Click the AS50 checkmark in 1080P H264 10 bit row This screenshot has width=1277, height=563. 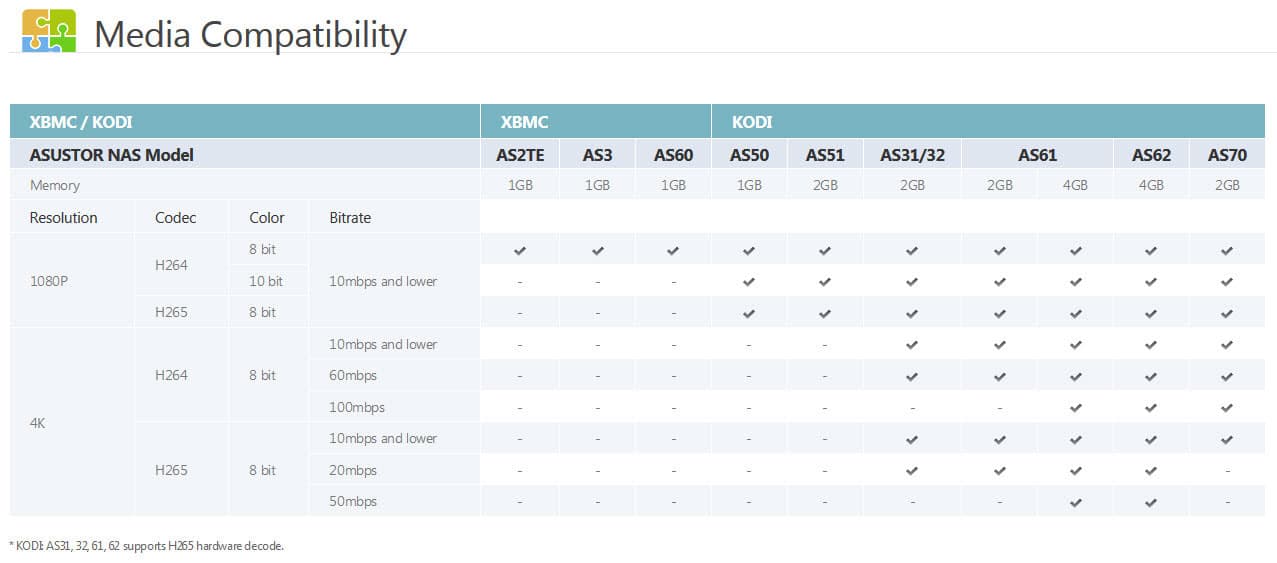tap(749, 282)
